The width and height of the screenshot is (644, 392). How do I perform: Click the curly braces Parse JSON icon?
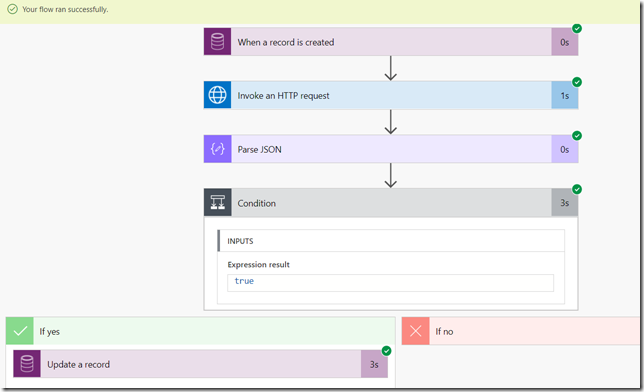tap(218, 149)
